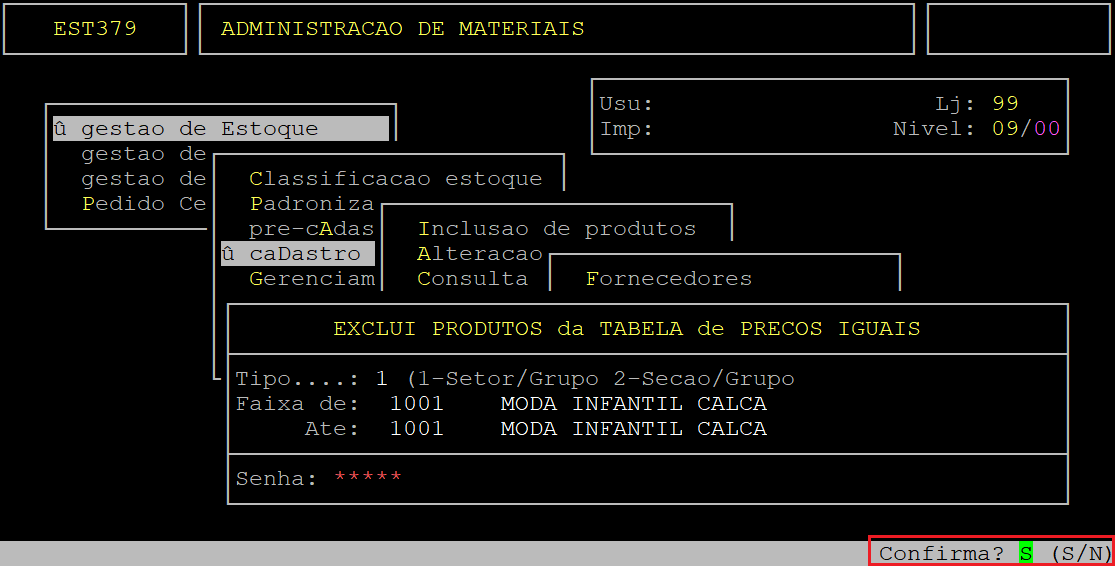The height and width of the screenshot is (566, 1115).
Task: Select the 'pre-cAdas' menu entry
Action: pyautogui.click(x=311, y=229)
